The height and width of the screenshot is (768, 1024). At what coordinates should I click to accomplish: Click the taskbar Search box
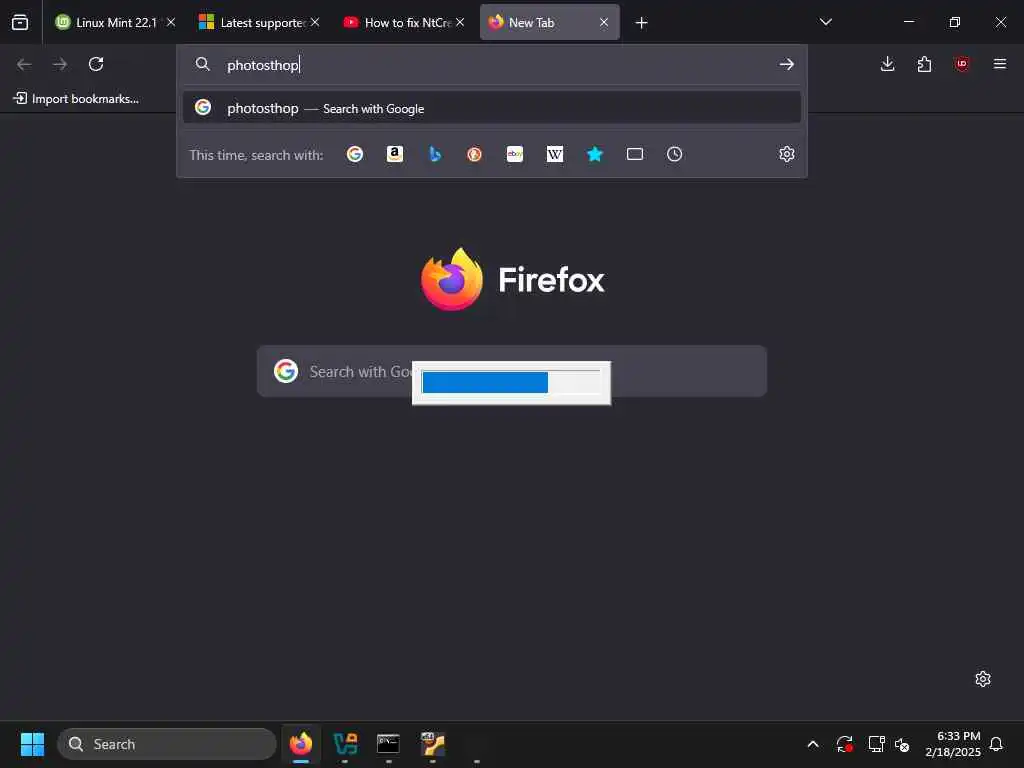click(167, 744)
